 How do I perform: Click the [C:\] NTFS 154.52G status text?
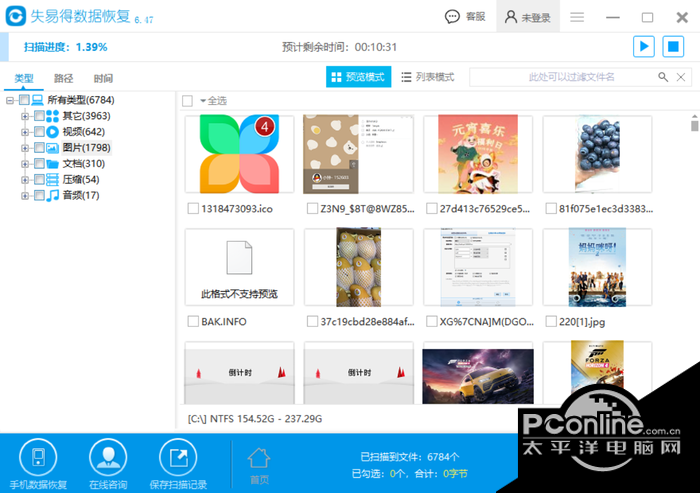(255, 419)
